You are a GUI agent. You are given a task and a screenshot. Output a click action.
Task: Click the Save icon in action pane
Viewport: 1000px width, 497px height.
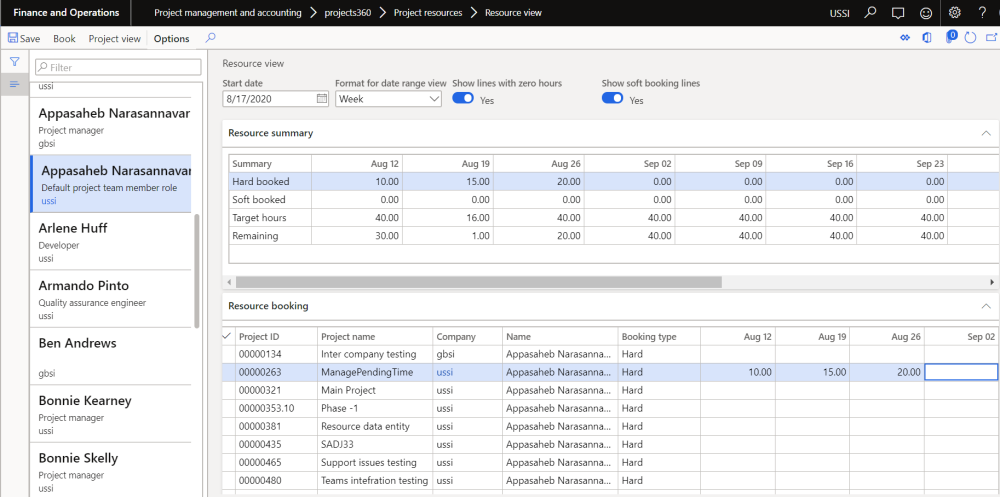click(x=14, y=38)
